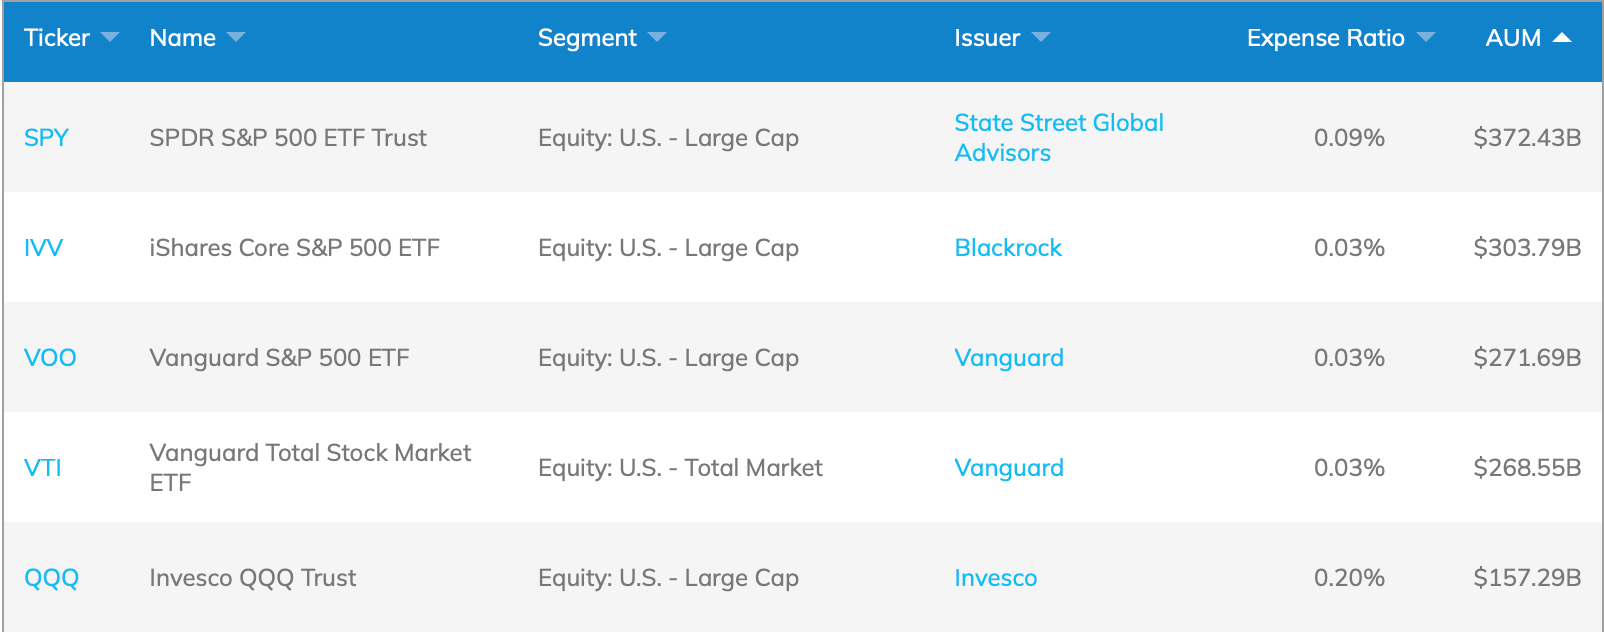The image size is (1604, 632).
Task: Visit the Blackrock issuer link
Action: 1008,248
